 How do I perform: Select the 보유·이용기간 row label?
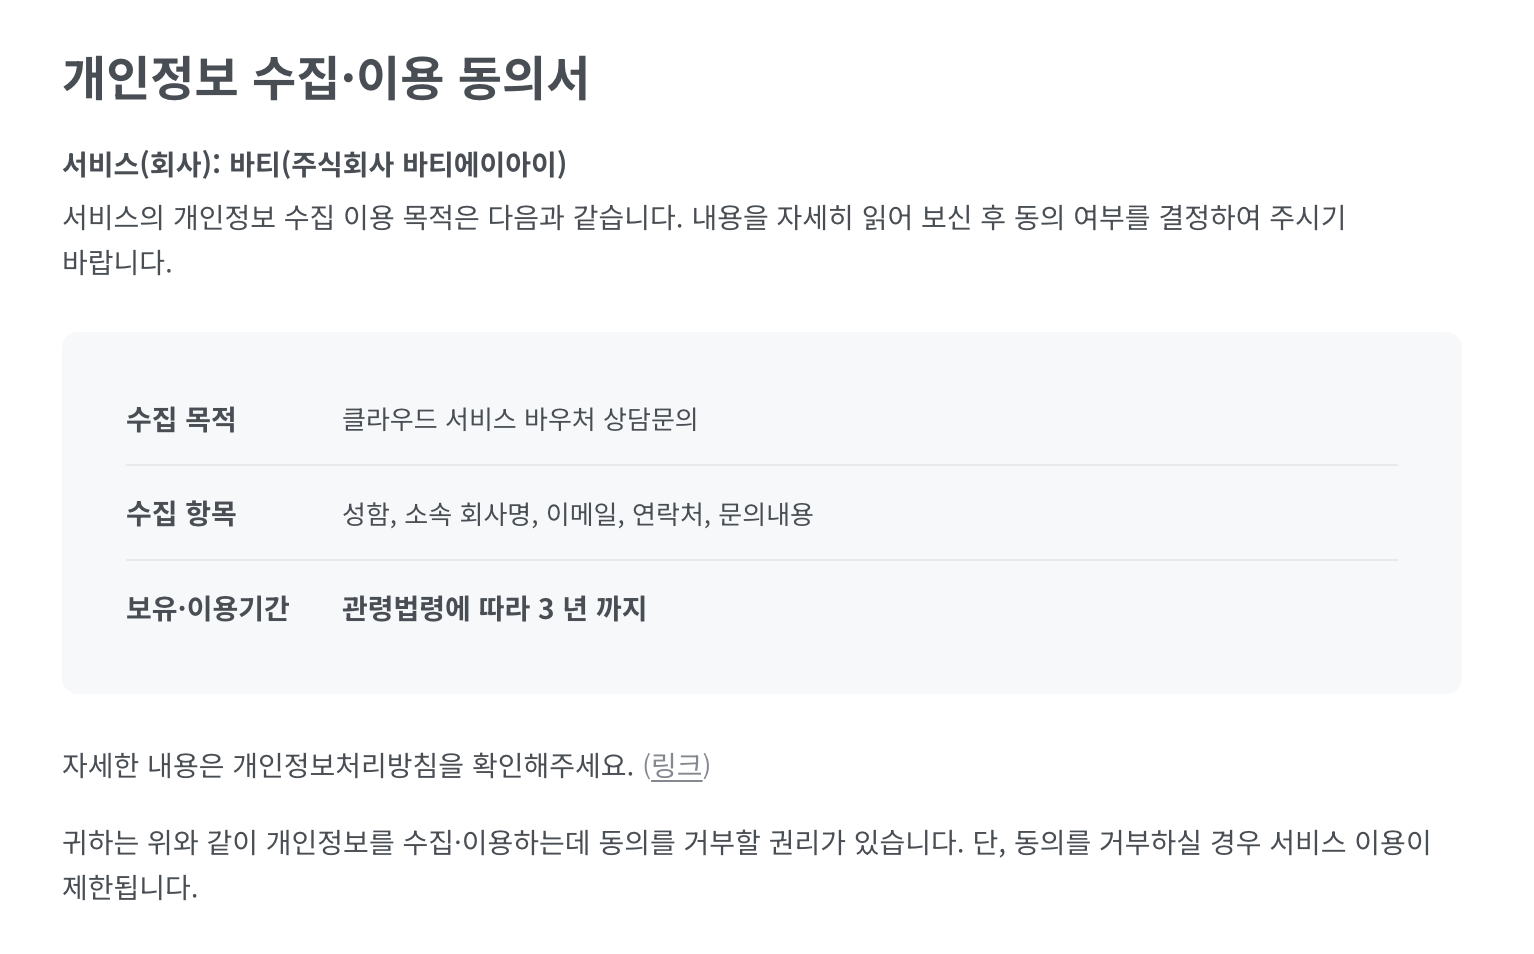207,608
